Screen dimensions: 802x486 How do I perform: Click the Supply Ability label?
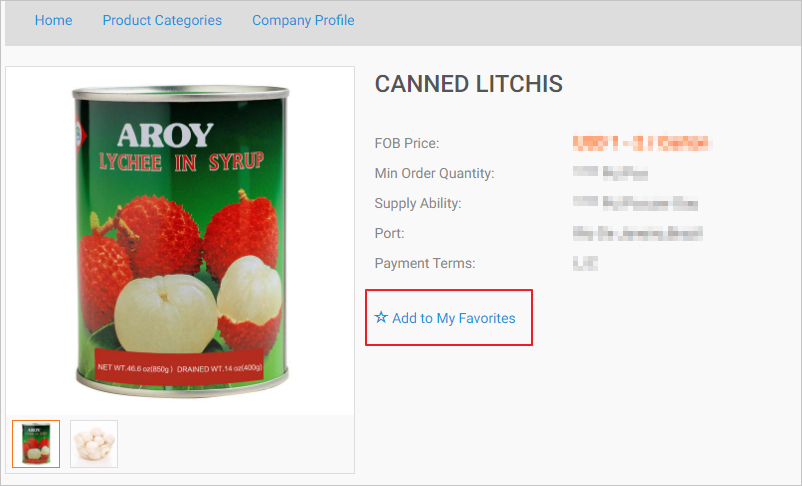418,204
